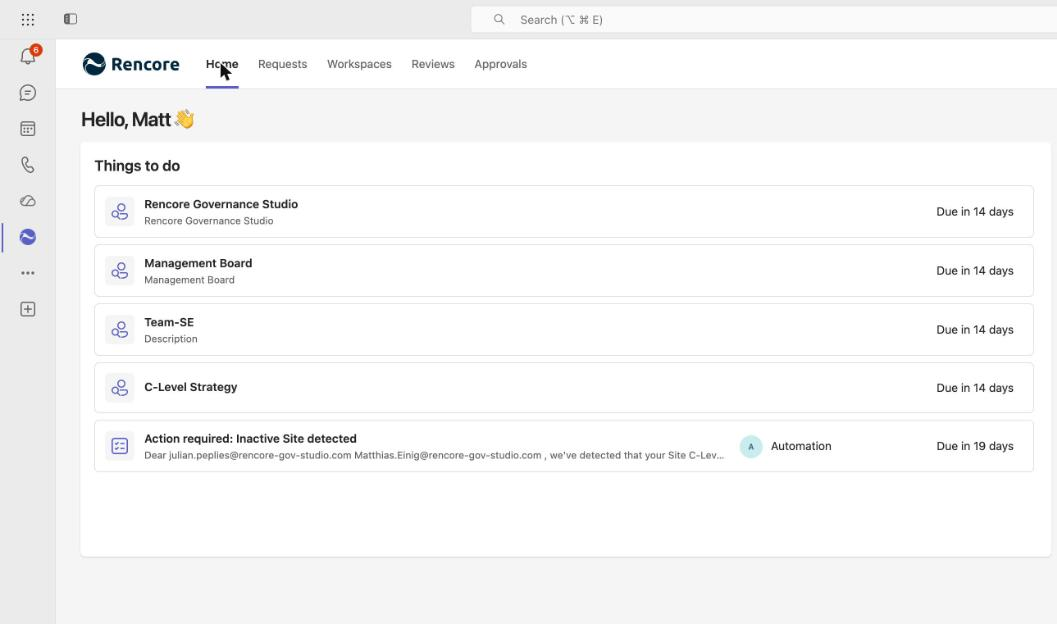Click the Automation avatar badge

(x=751, y=446)
